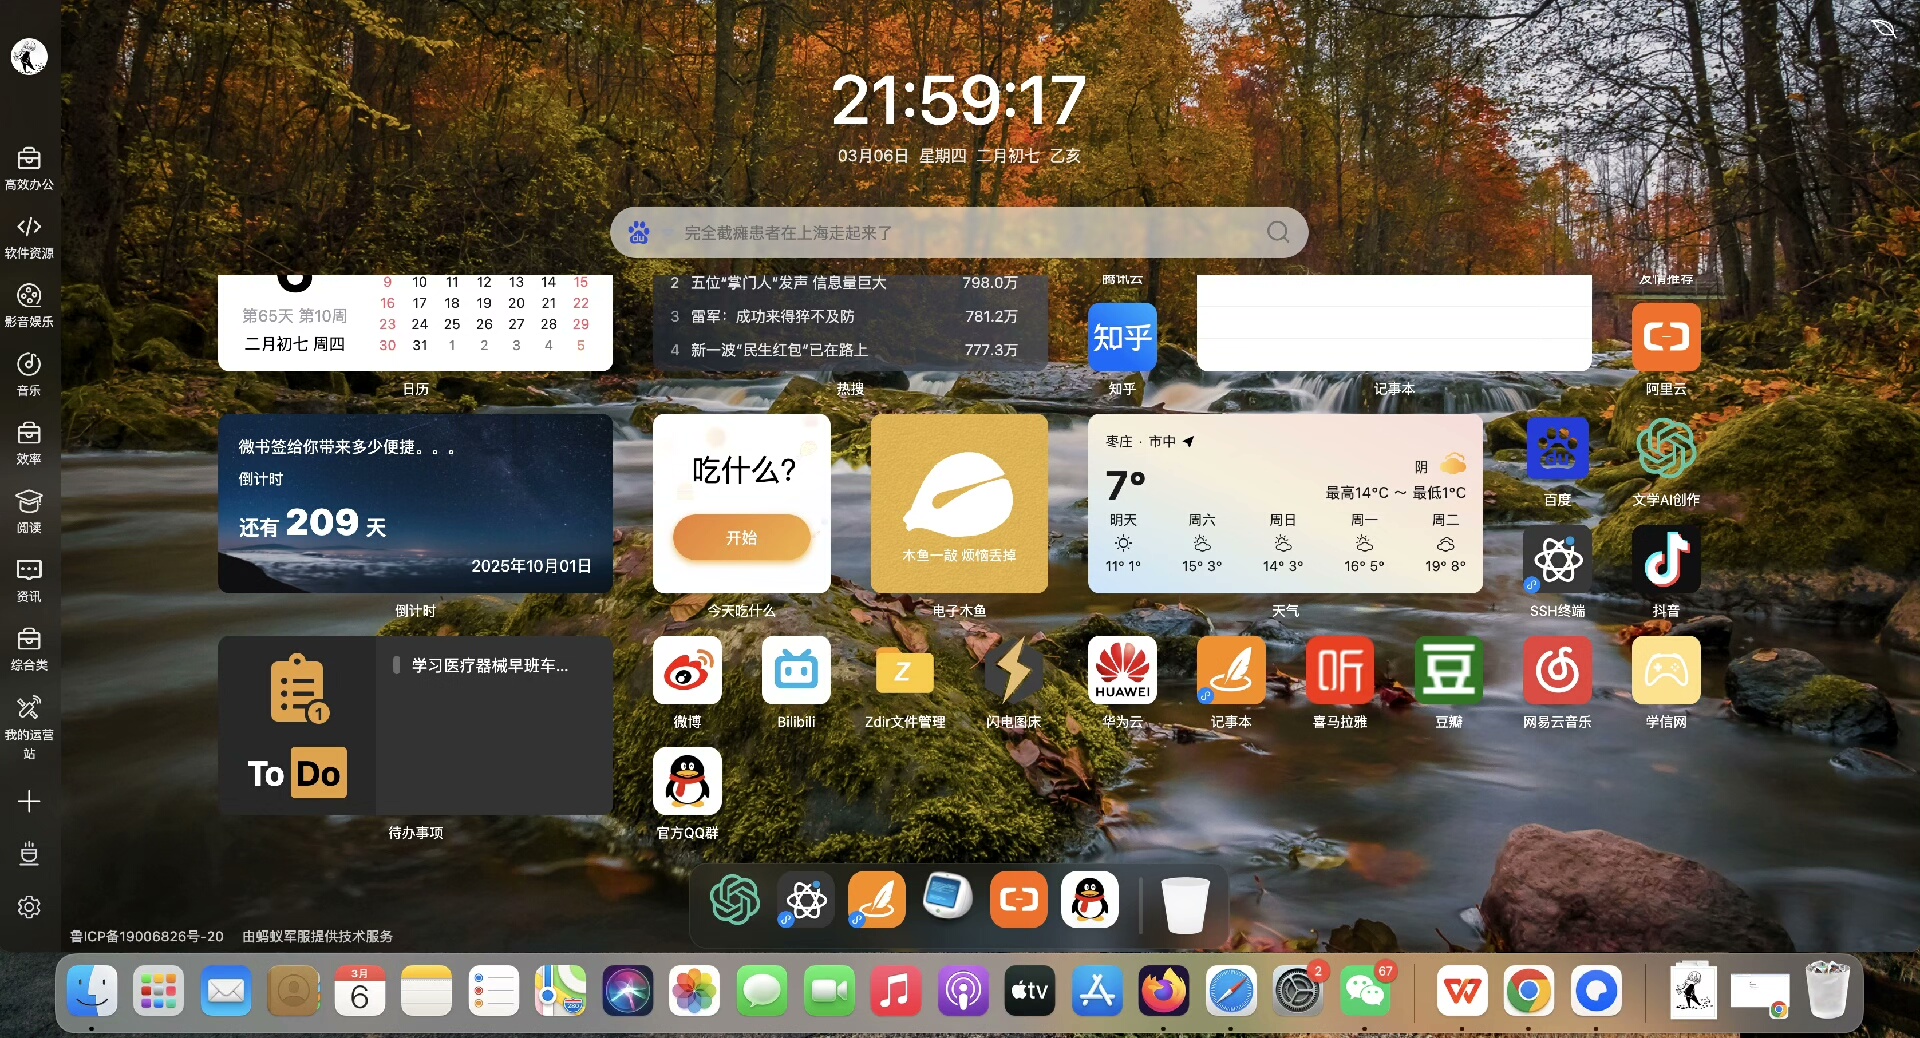1920x1038 pixels.
Task: Open the search engine switcher with the Baidu paw
Action: tap(639, 233)
